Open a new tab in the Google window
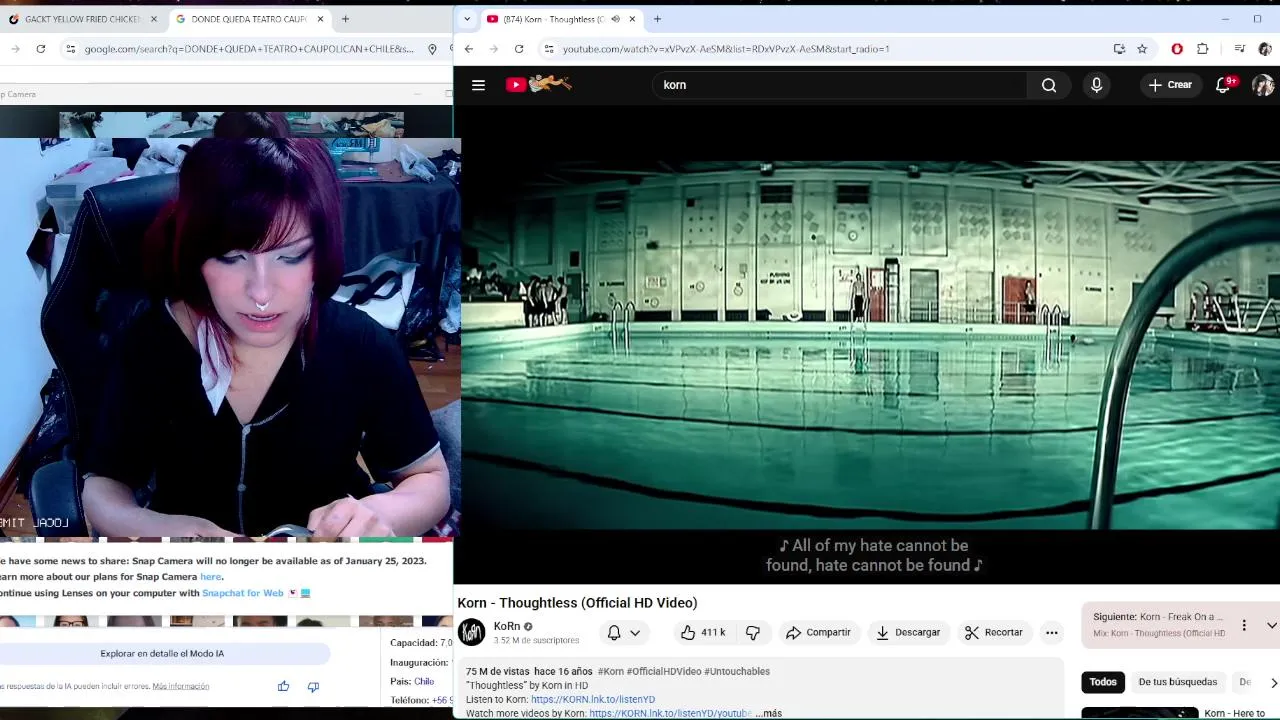 pos(345,19)
